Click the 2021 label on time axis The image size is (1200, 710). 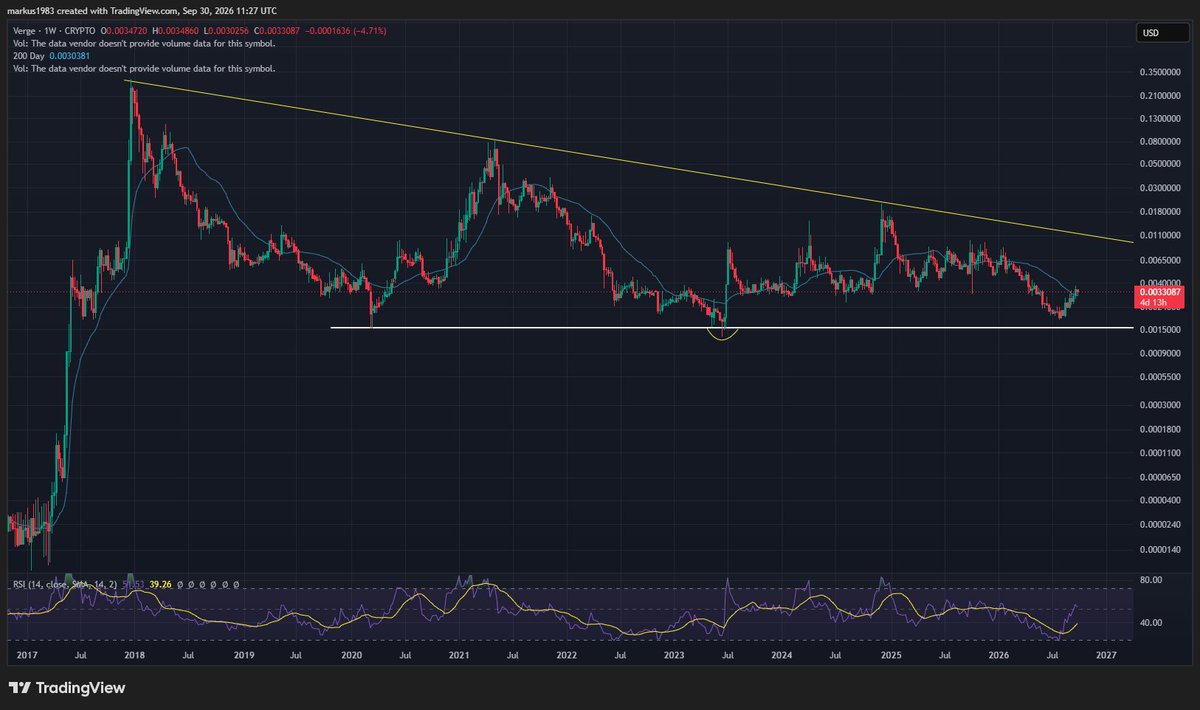point(459,657)
